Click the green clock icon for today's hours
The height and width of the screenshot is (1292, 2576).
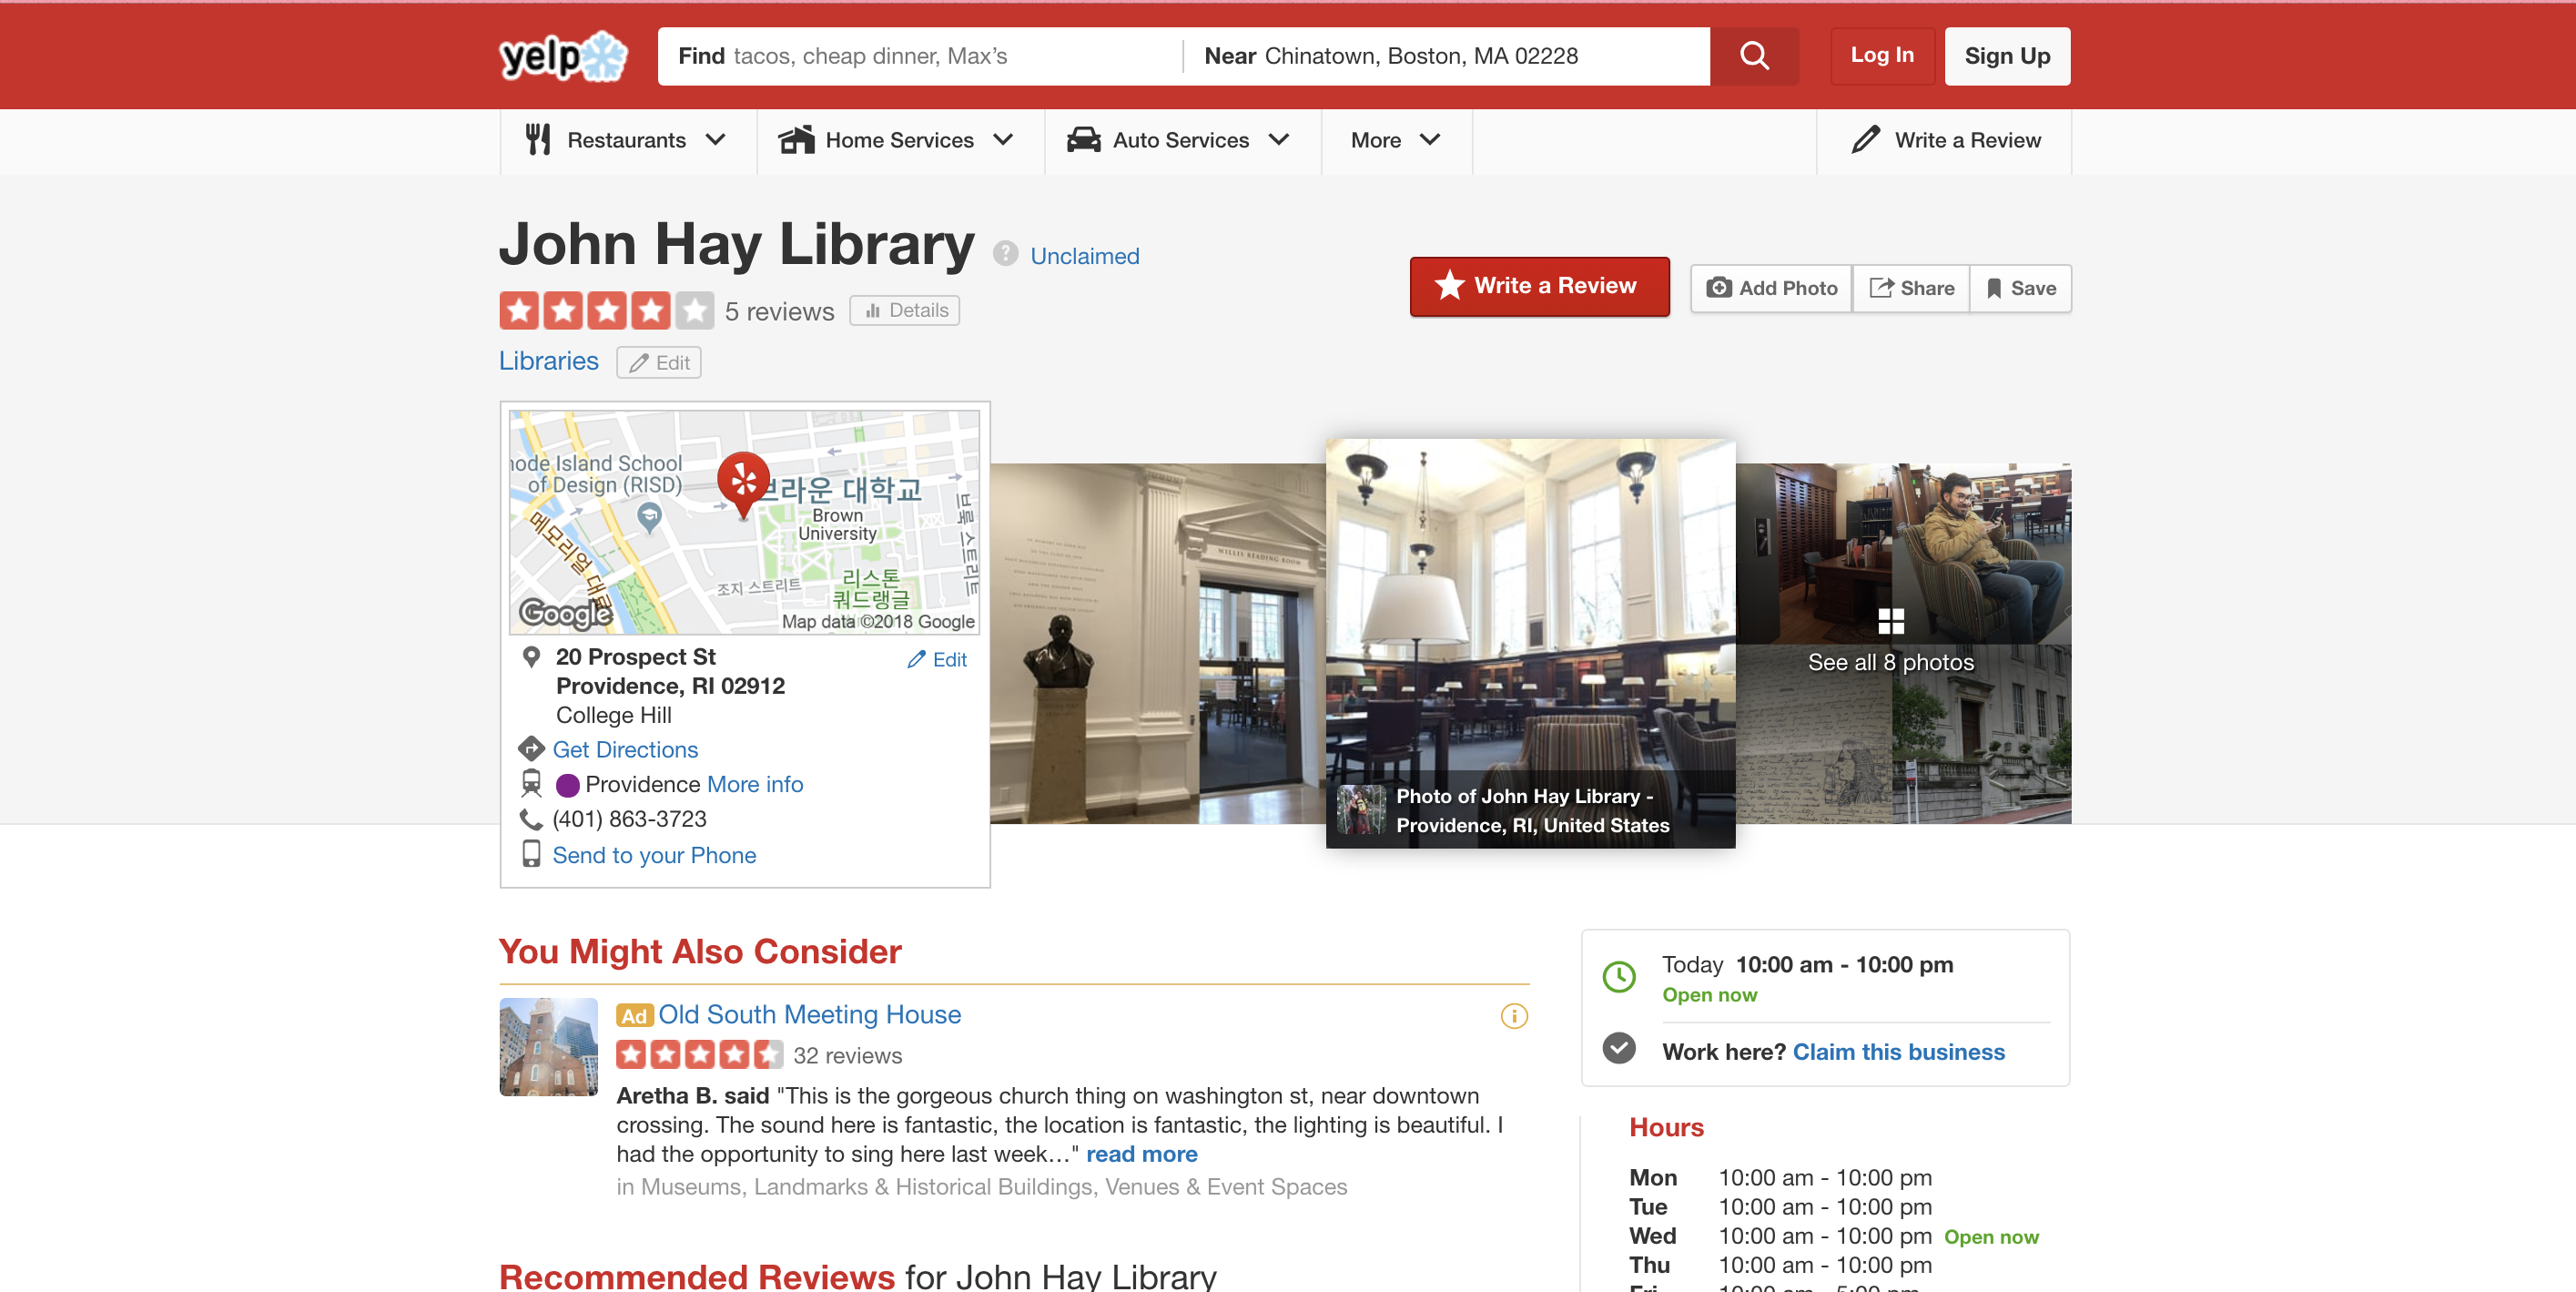(x=1619, y=976)
